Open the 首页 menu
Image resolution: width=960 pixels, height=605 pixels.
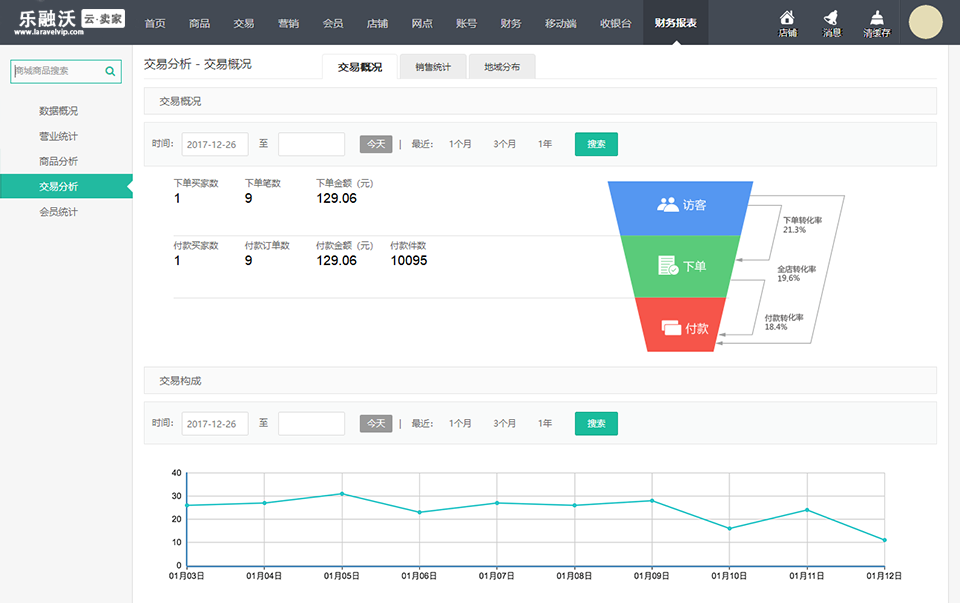[x=155, y=23]
